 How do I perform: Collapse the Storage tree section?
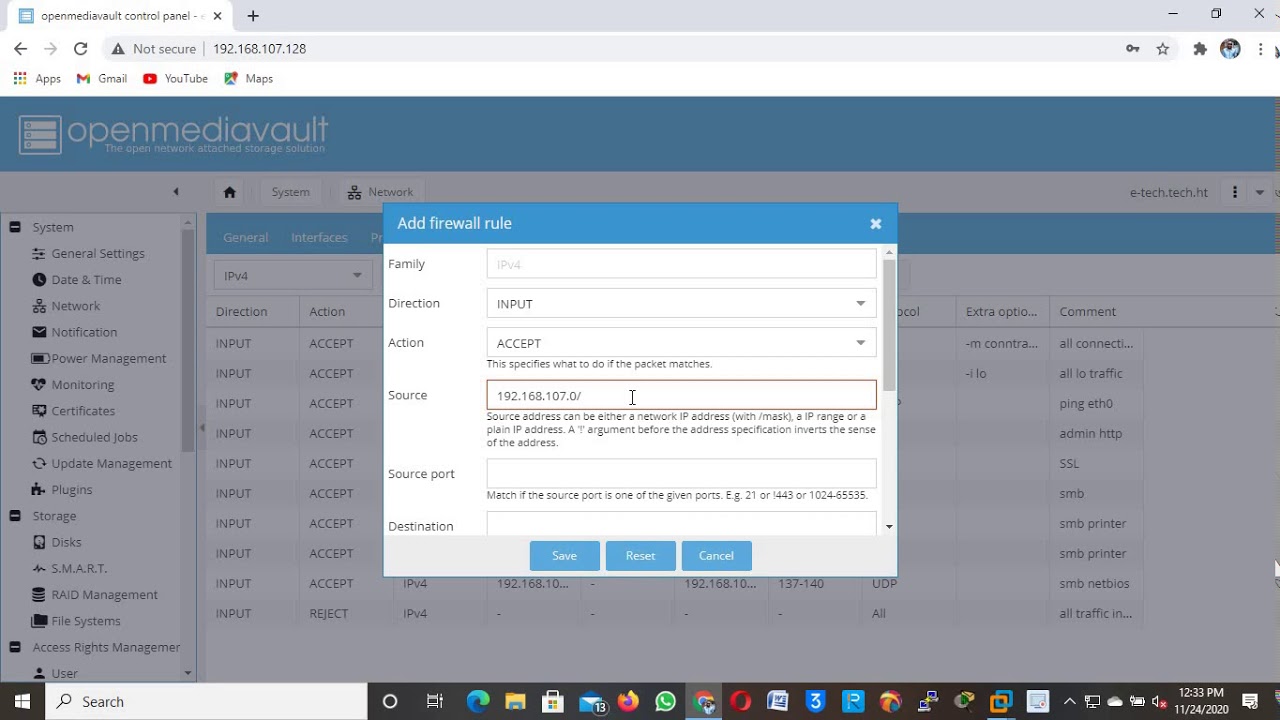point(15,516)
